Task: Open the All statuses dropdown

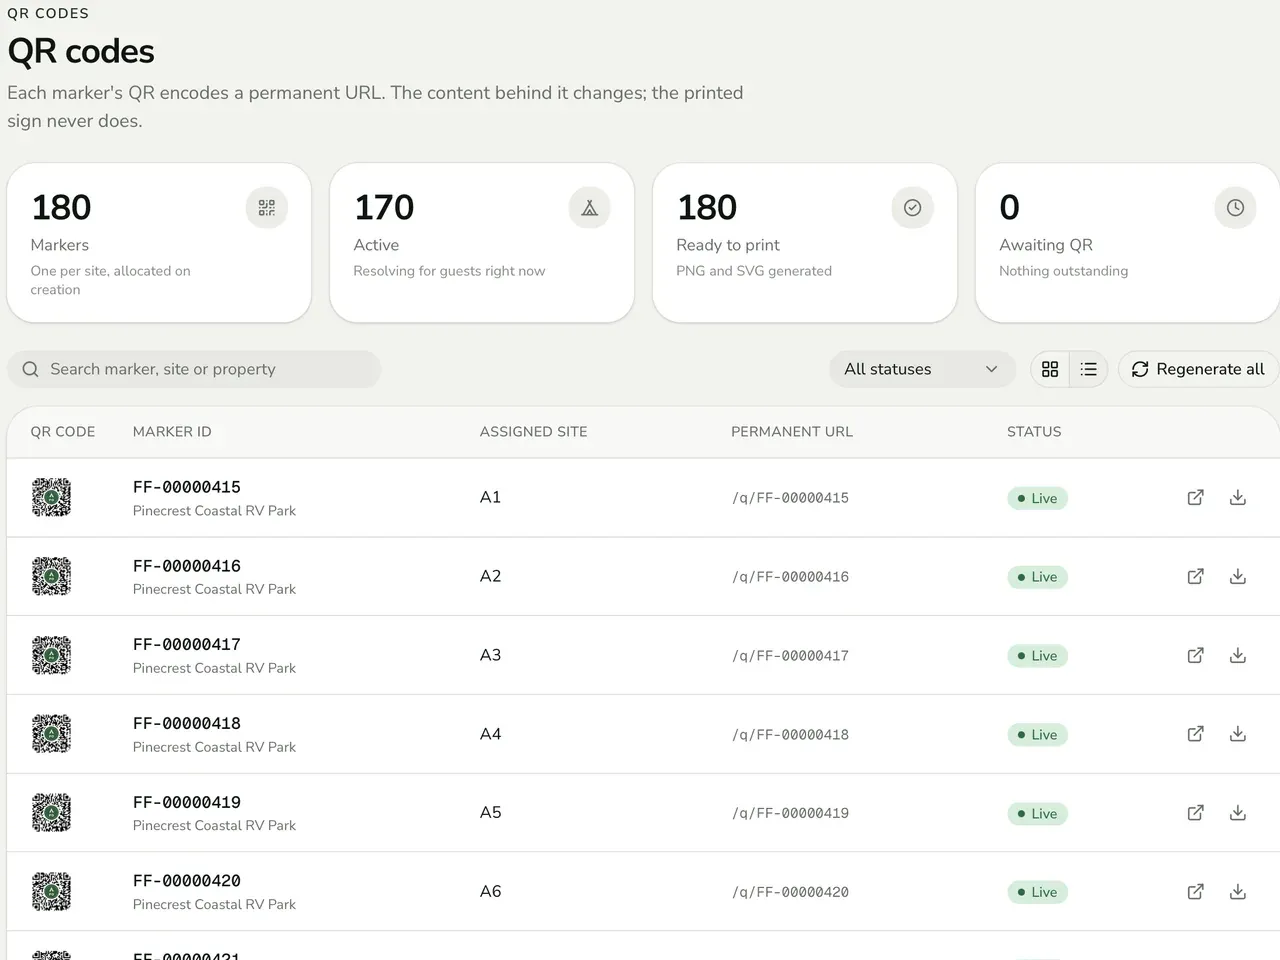Action: (x=922, y=369)
